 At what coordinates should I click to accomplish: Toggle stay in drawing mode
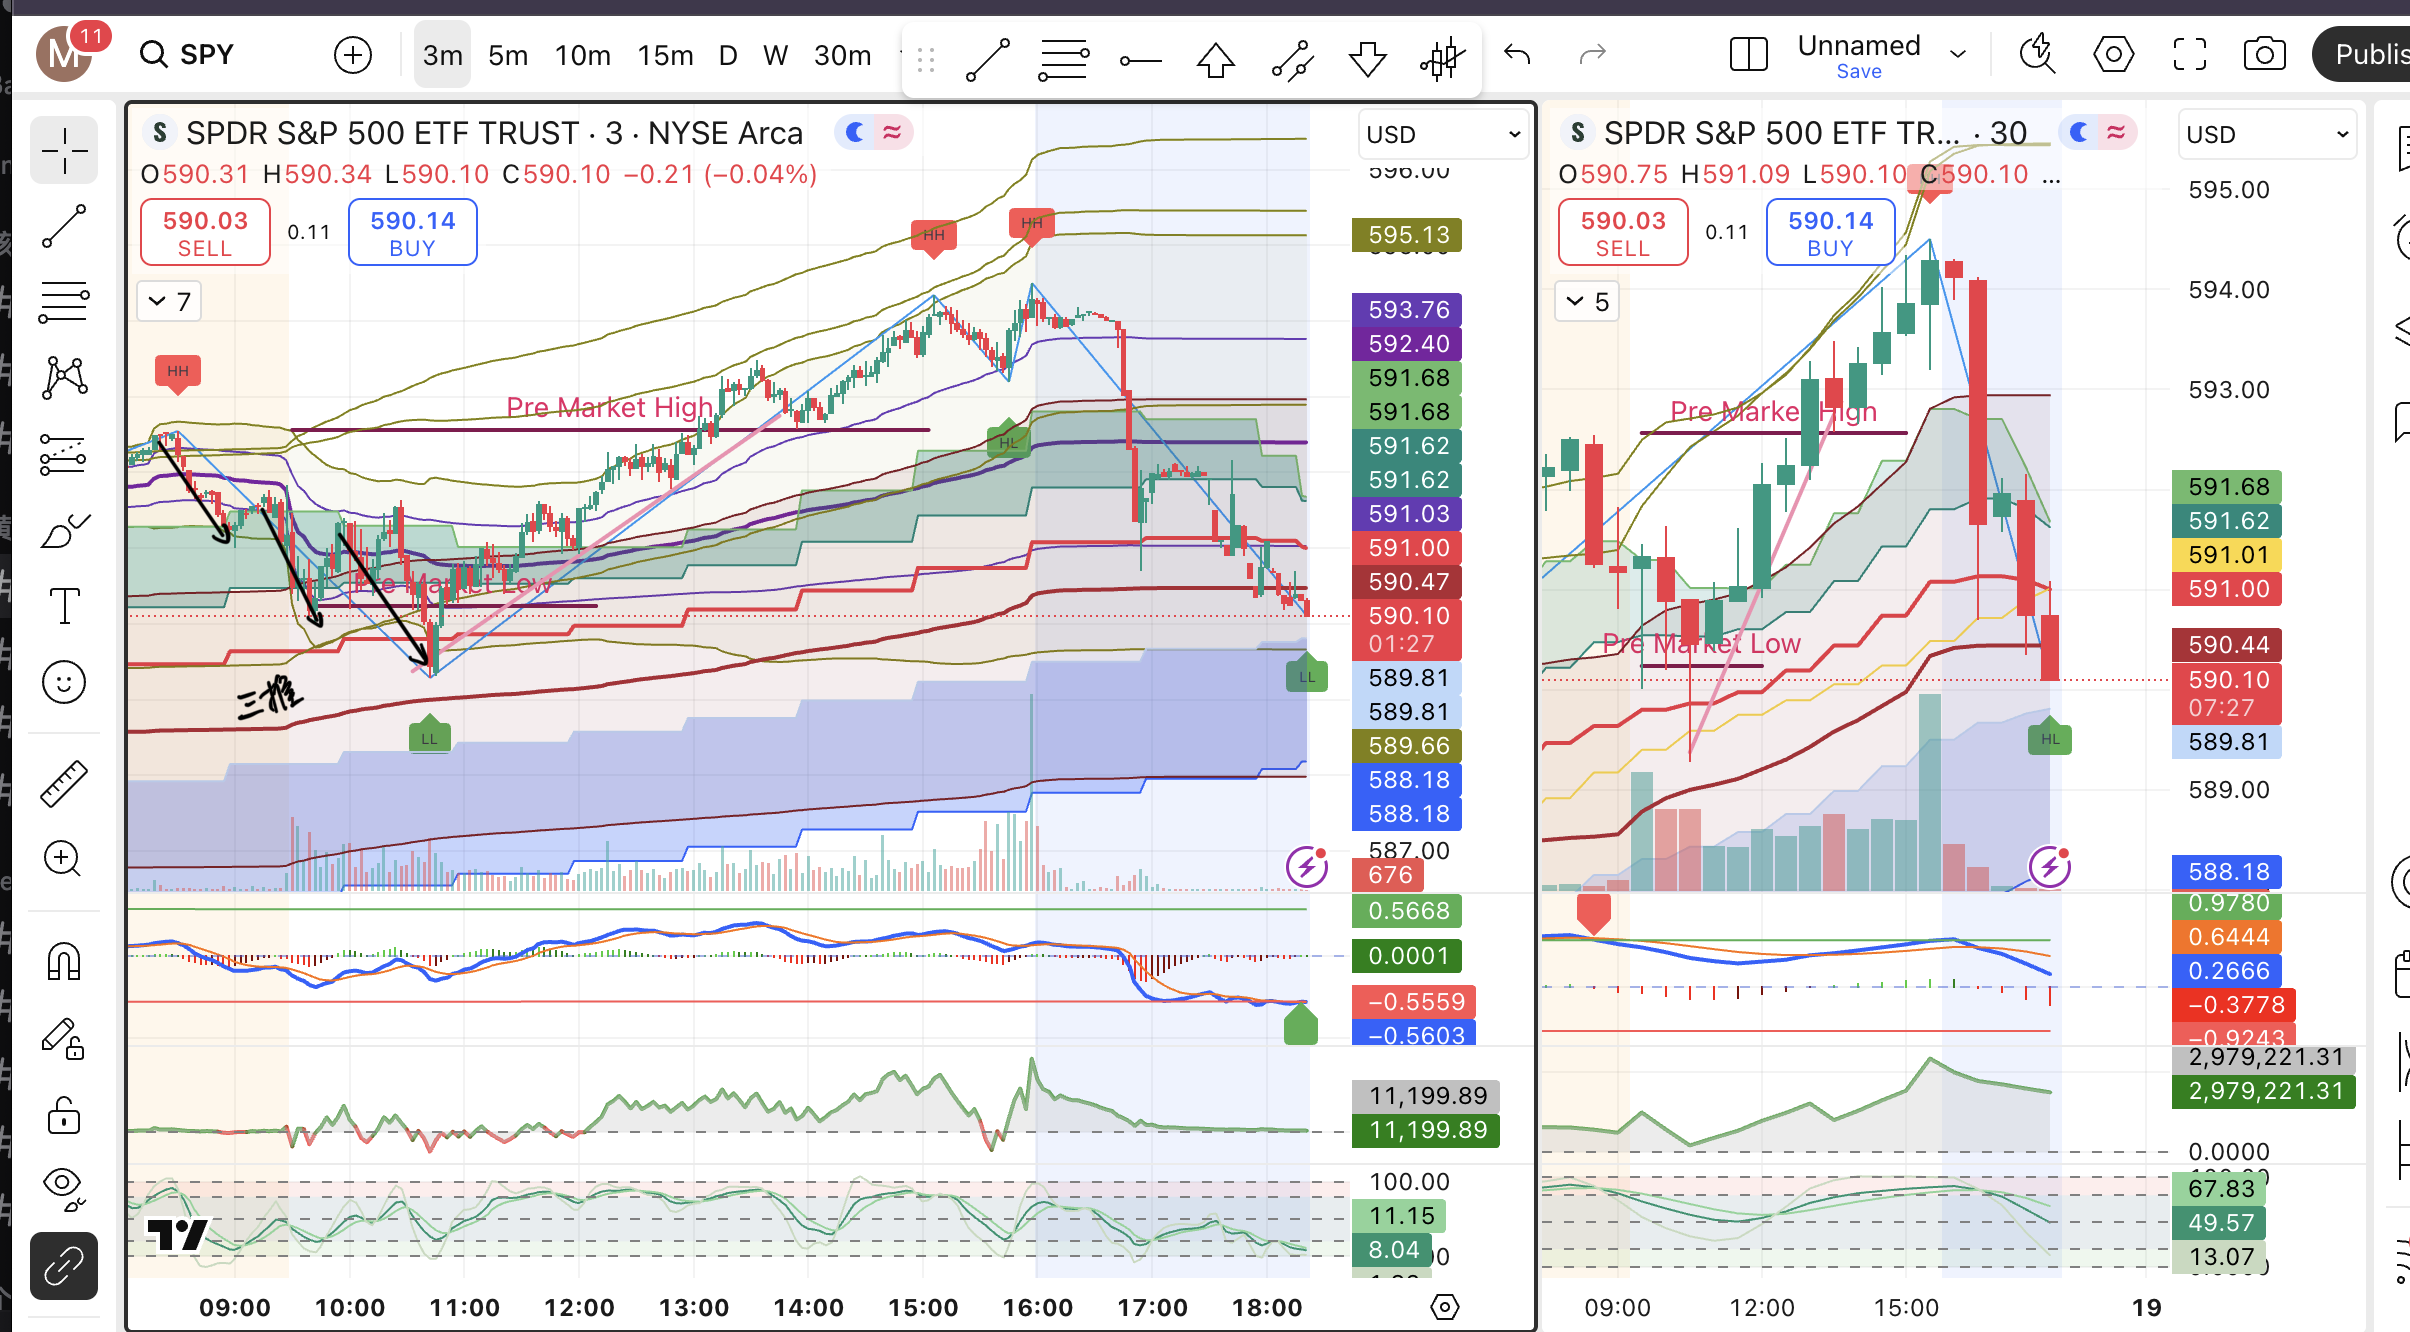point(64,1038)
